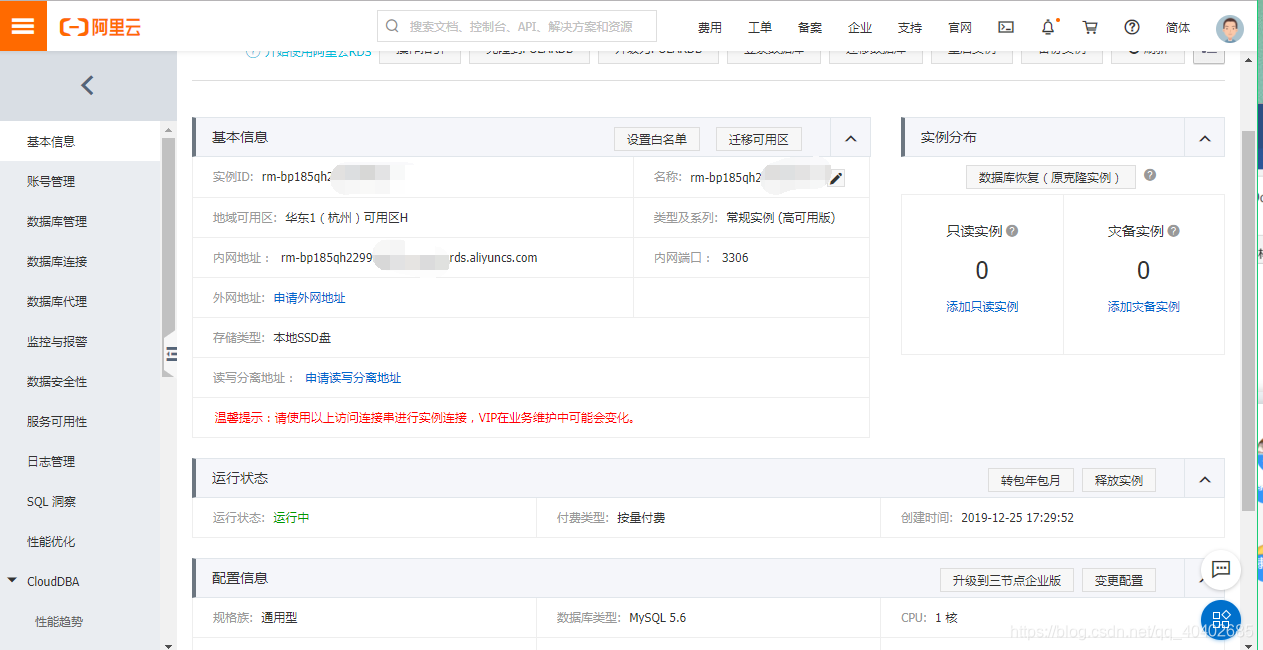This screenshot has width=1263, height=650.
Task: Click 添加只读实例 link
Action: tap(981, 306)
